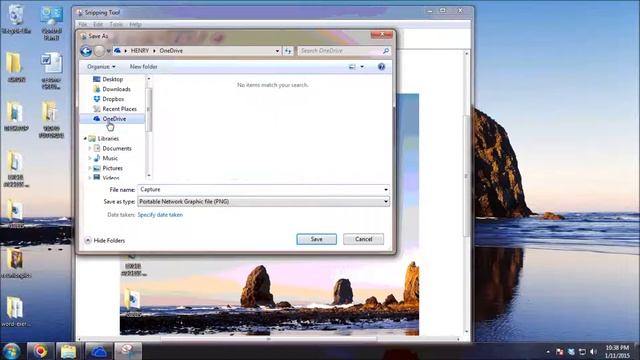Click the File name field containing Capture

click(x=260, y=189)
